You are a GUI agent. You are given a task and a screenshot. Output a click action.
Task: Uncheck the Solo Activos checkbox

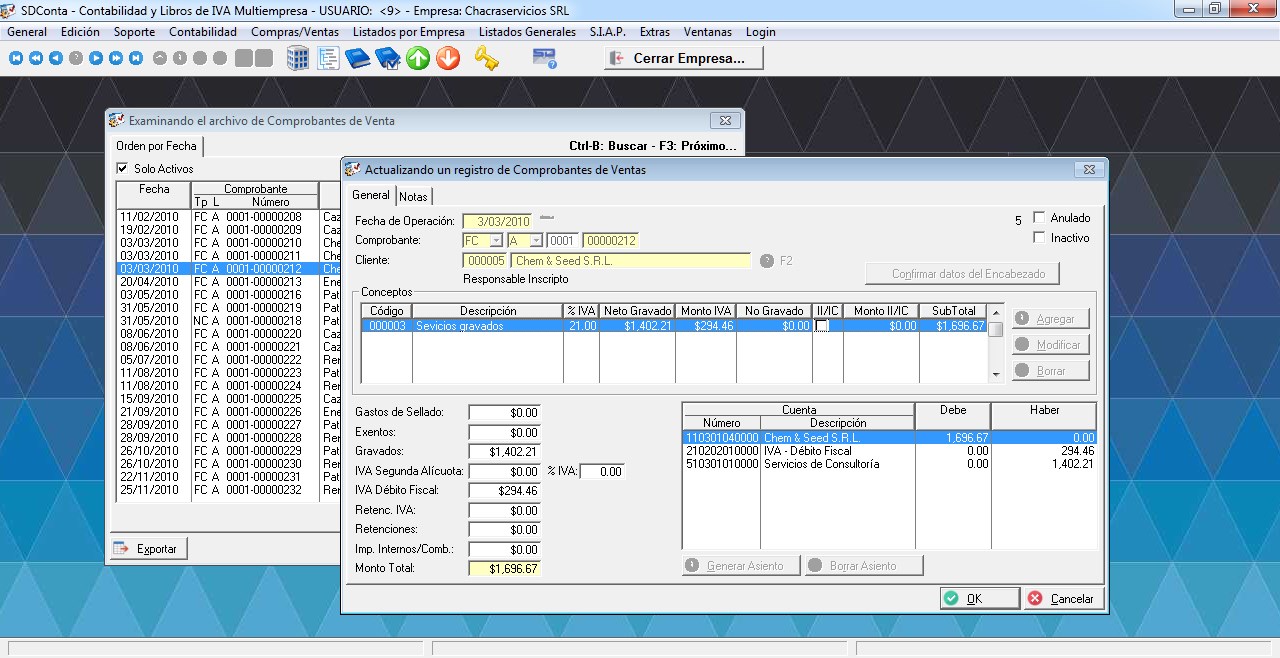[123, 169]
